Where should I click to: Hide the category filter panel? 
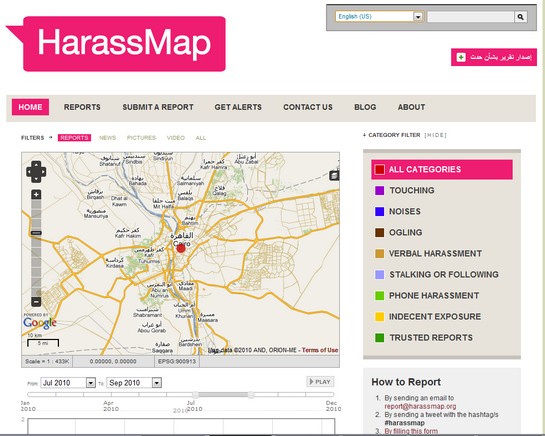tap(435, 135)
